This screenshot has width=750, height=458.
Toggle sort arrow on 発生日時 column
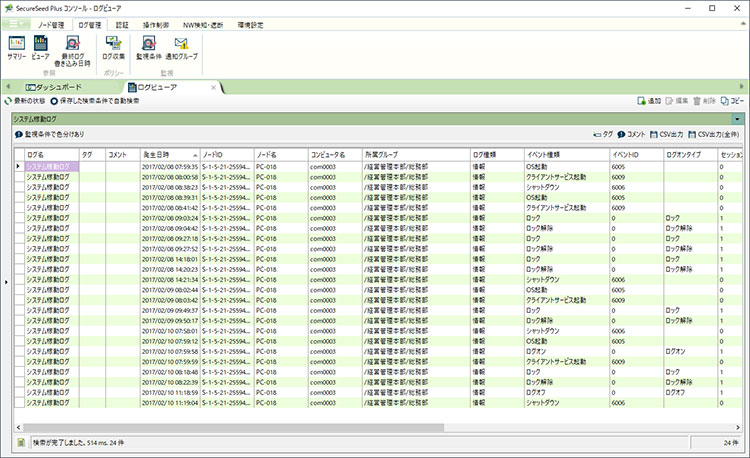click(195, 155)
